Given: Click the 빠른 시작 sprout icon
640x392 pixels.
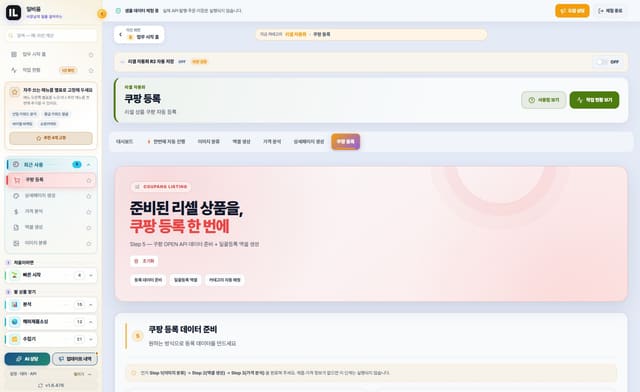Looking at the screenshot, I should click(15, 275).
